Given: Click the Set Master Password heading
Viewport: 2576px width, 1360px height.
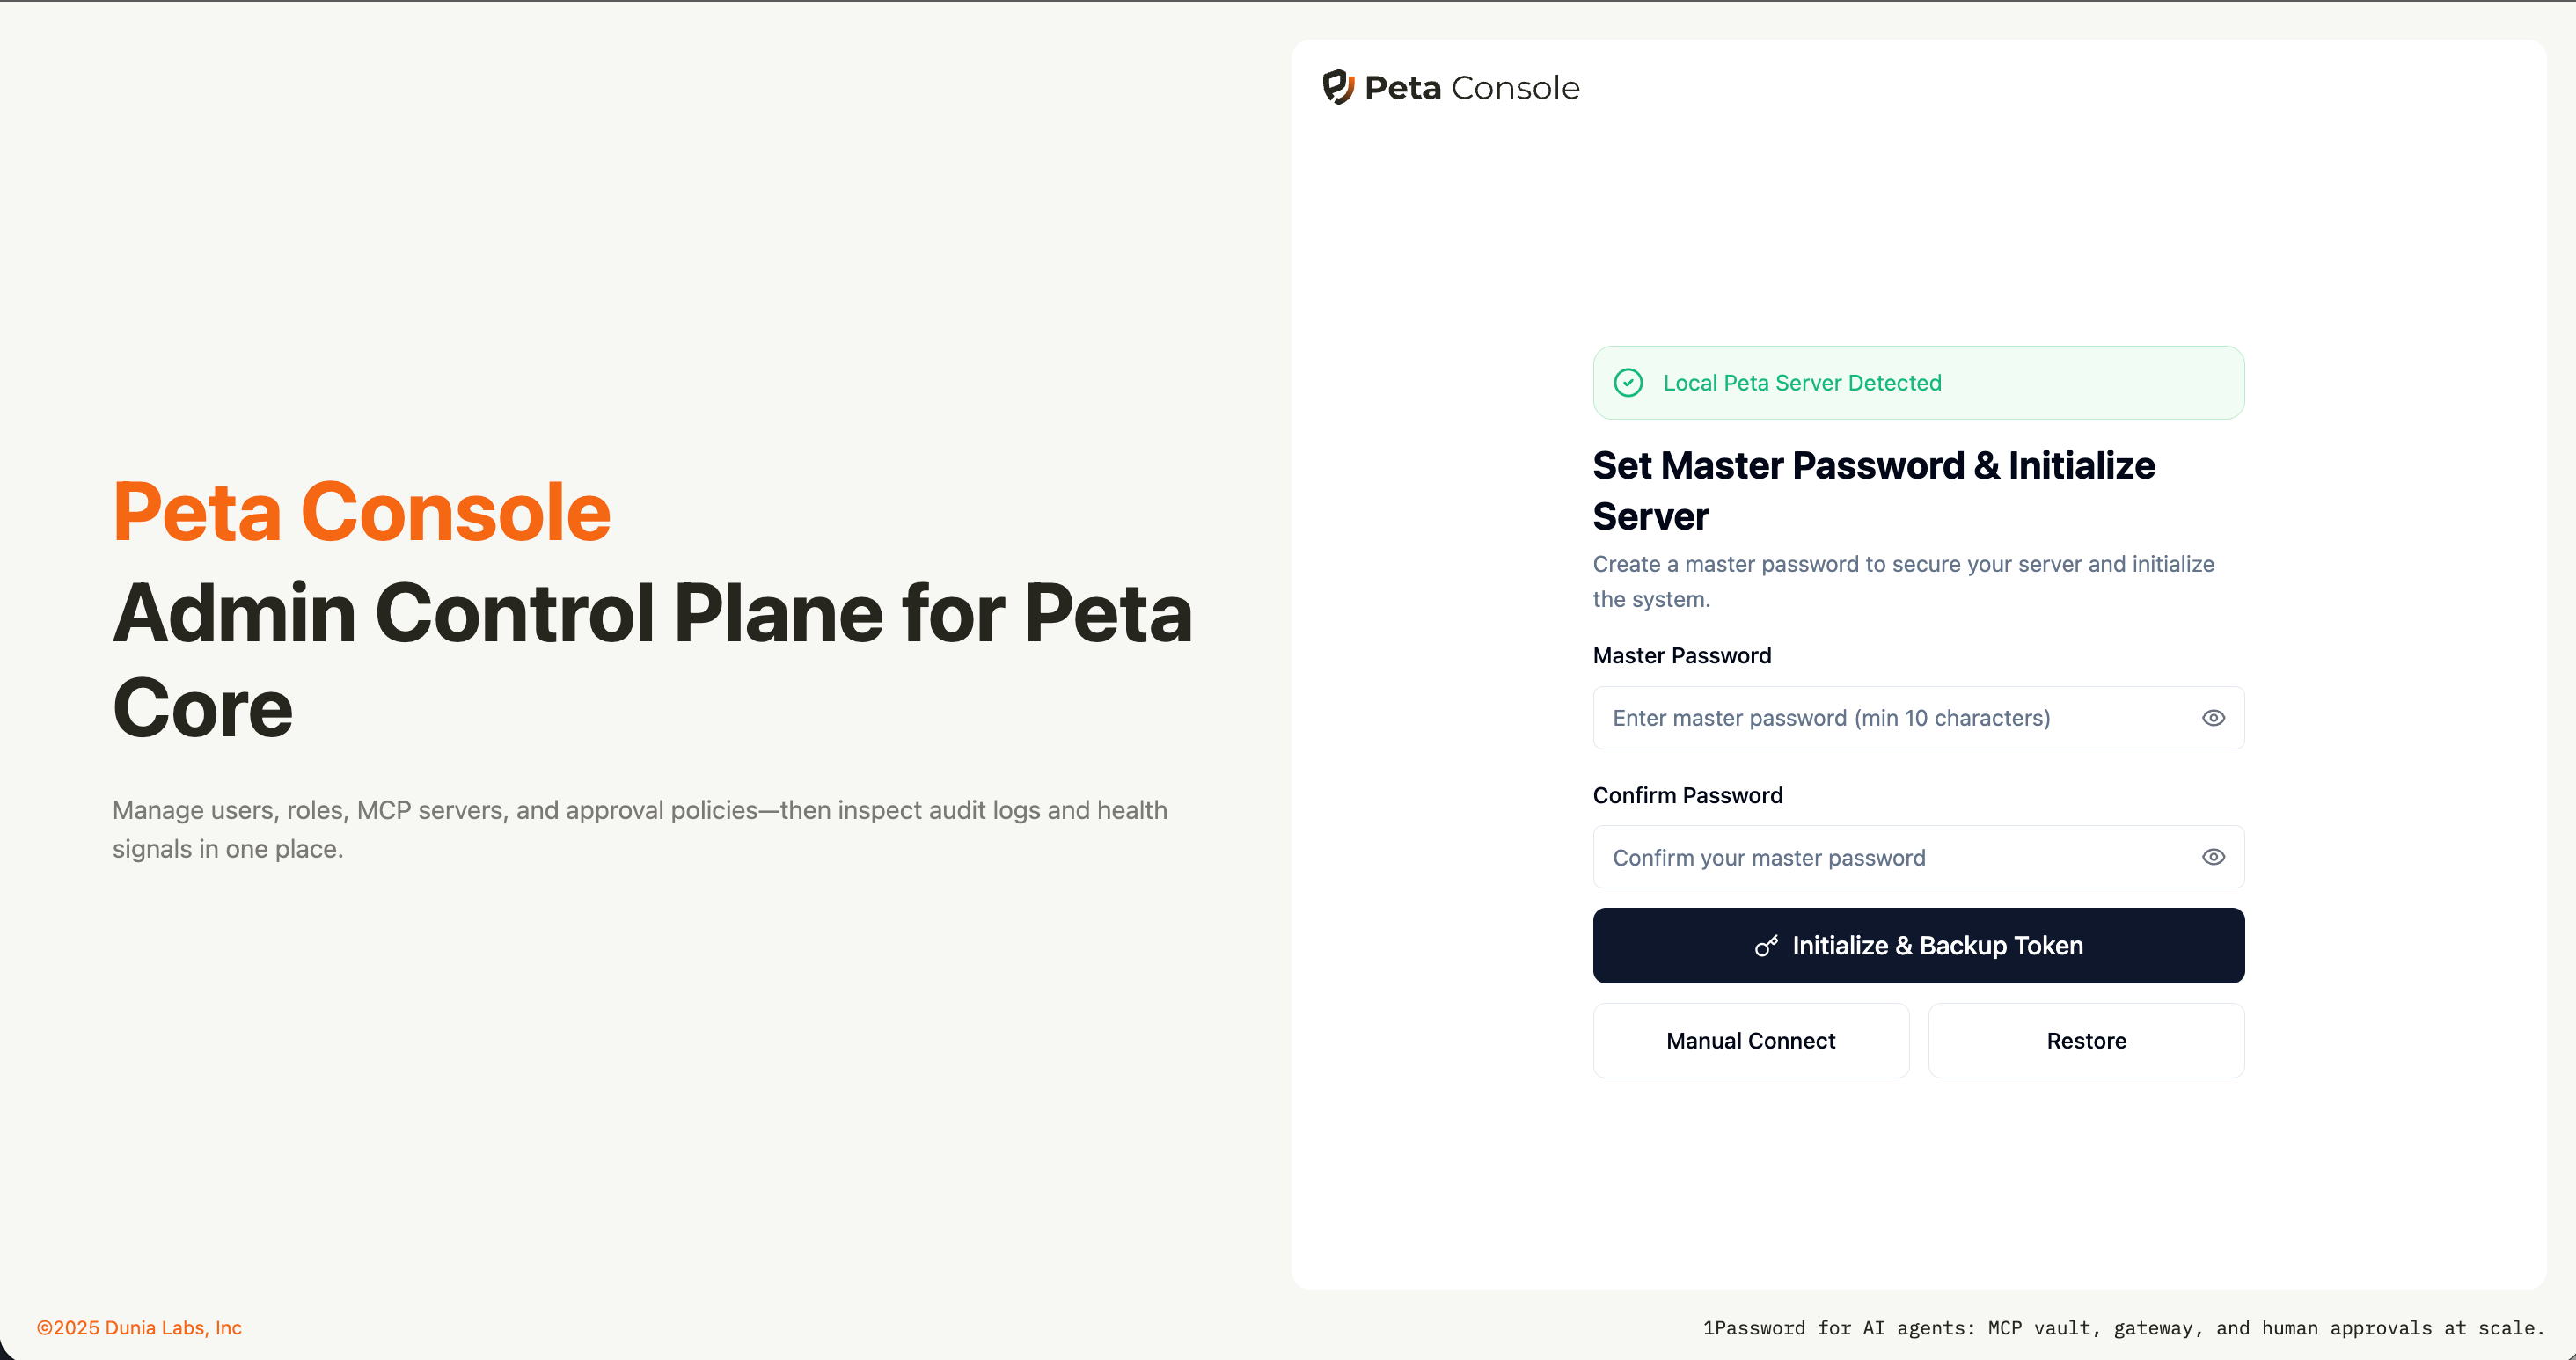Looking at the screenshot, I should [x=1873, y=491].
